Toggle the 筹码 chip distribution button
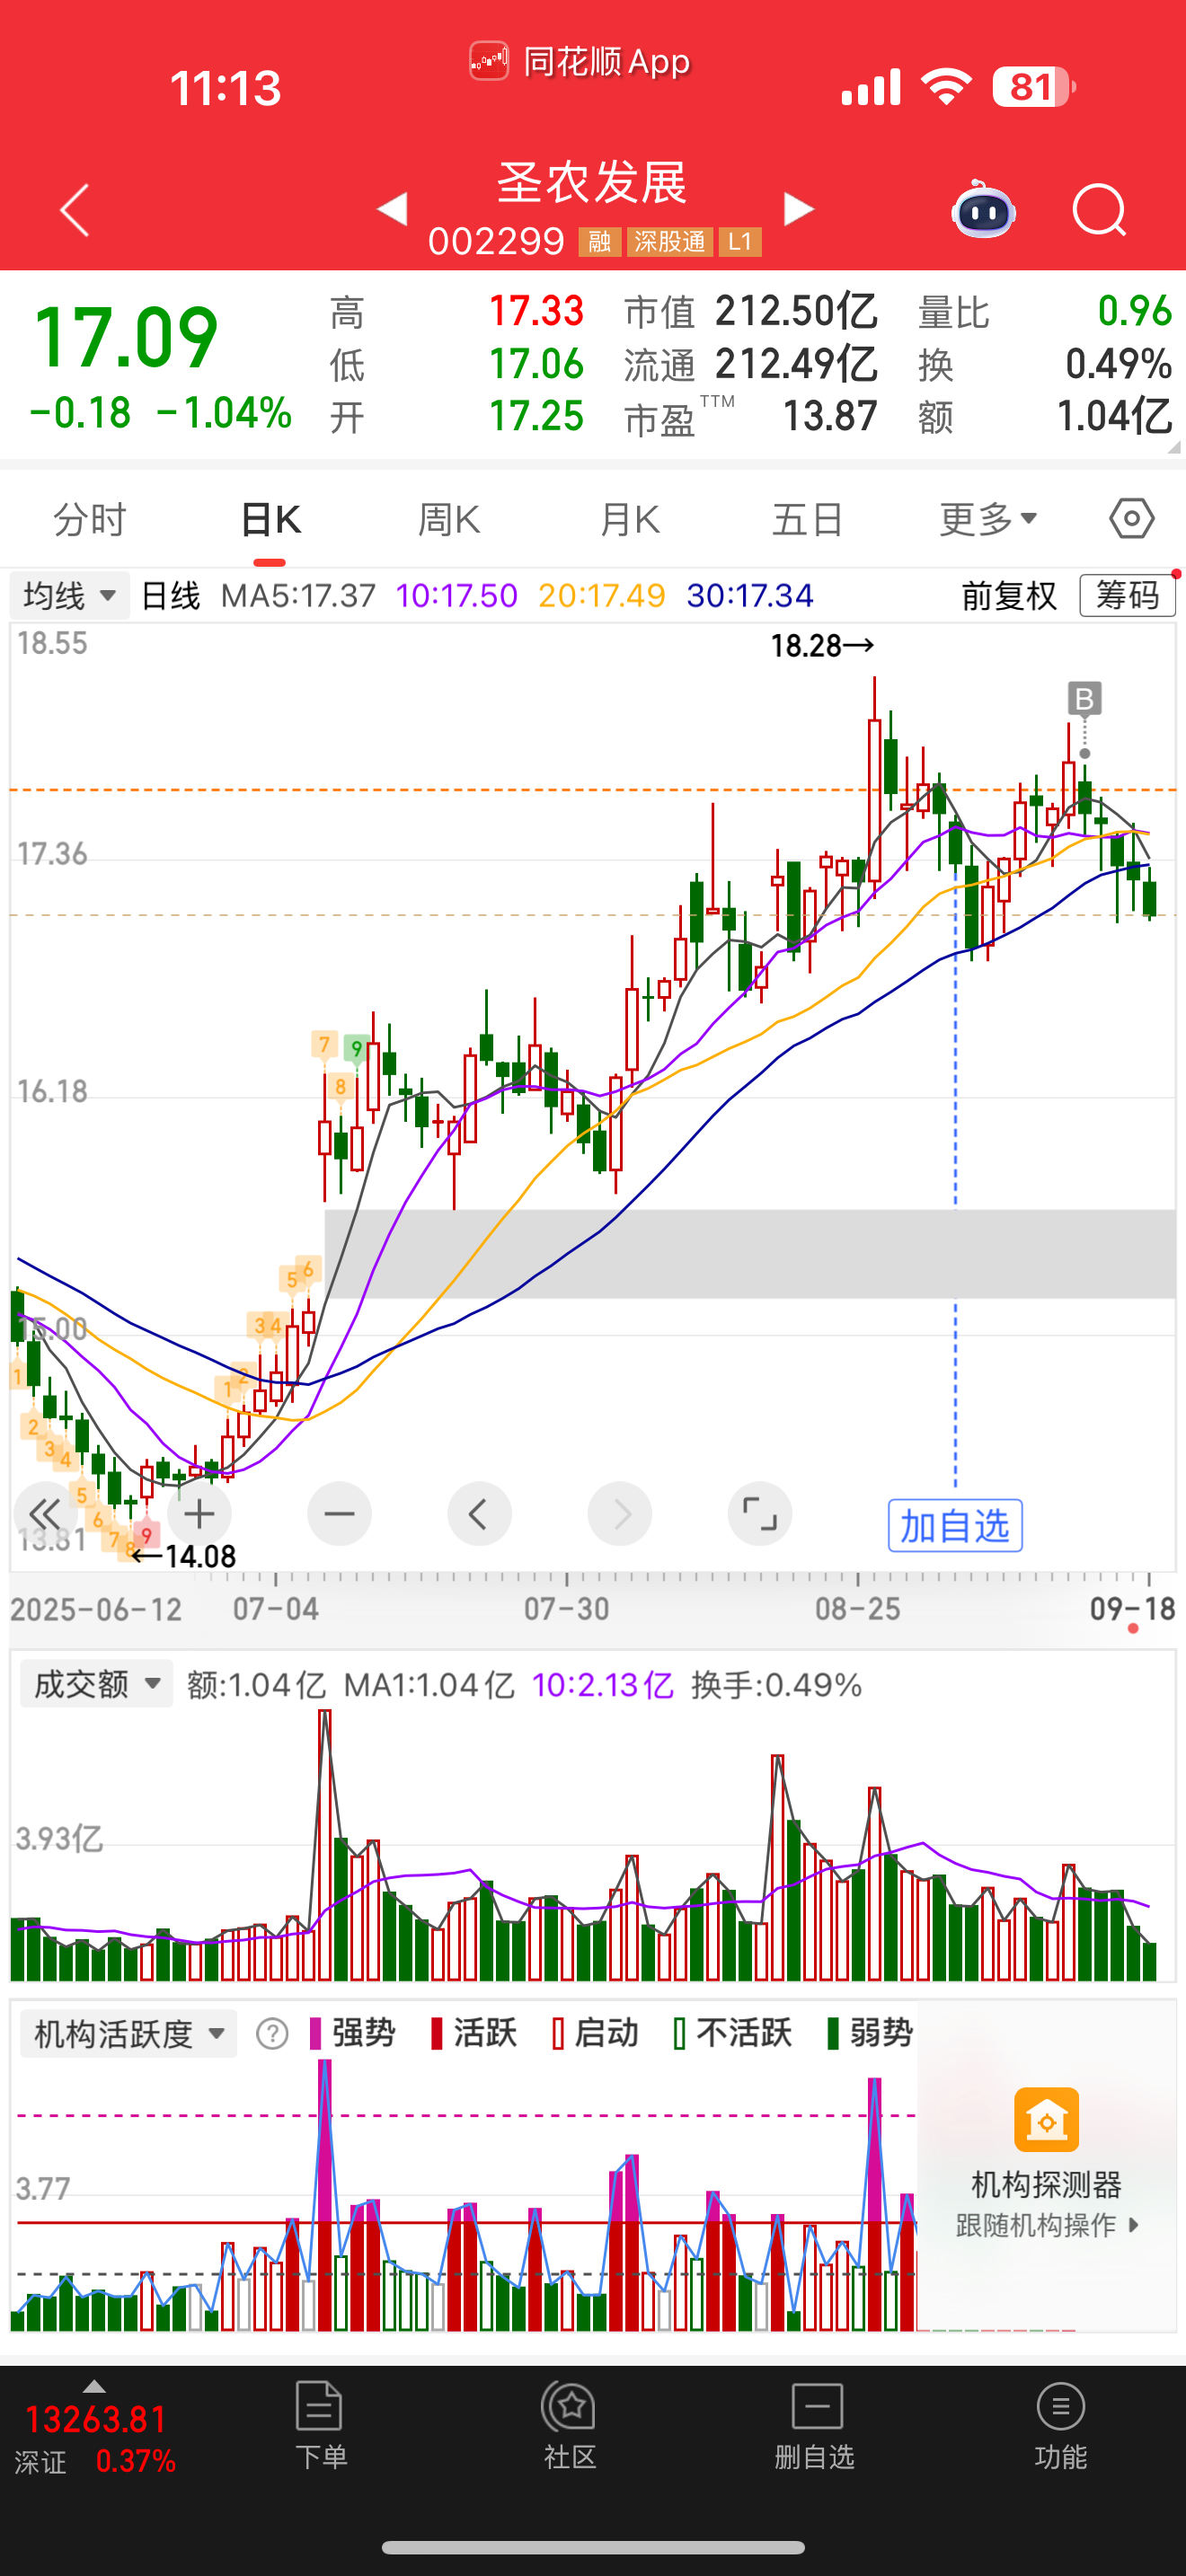The height and width of the screenshot is (2576, 1186). [1126, 596]
